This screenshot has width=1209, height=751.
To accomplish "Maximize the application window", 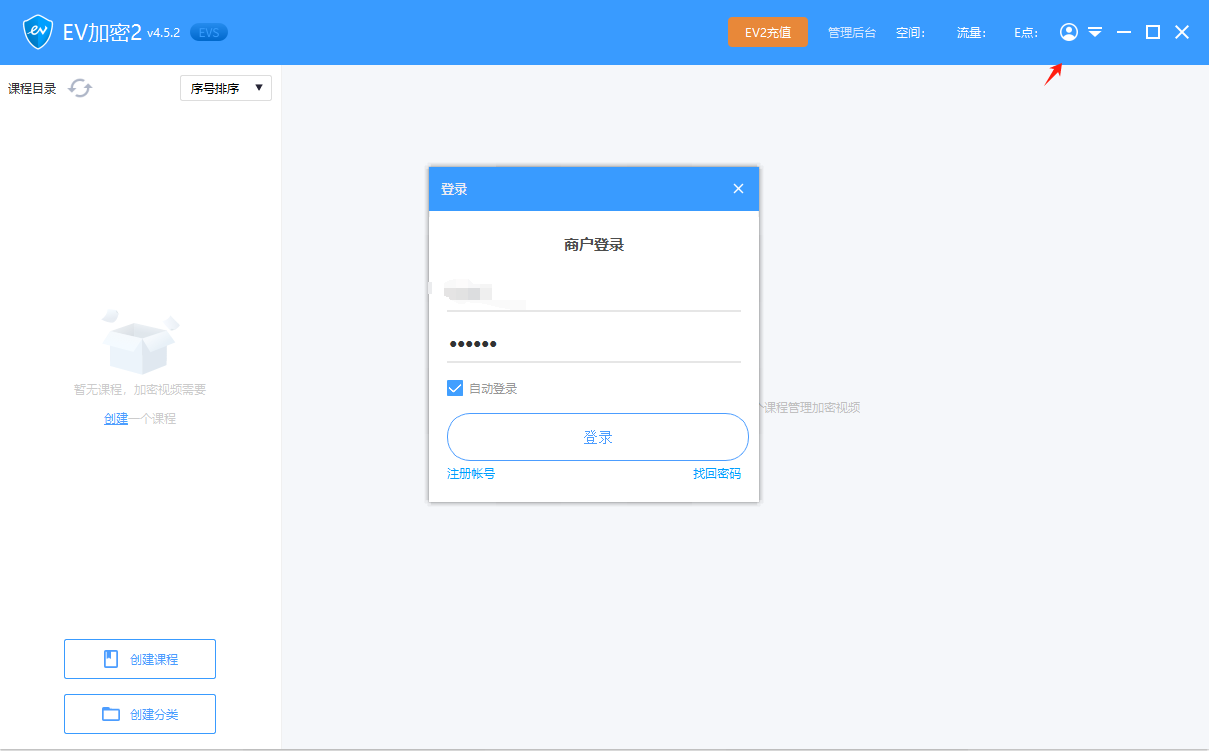I will coord(1152,32).
